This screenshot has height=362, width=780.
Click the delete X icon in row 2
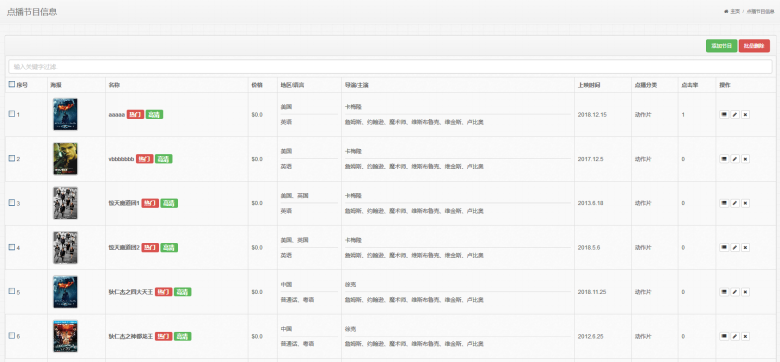745,159
